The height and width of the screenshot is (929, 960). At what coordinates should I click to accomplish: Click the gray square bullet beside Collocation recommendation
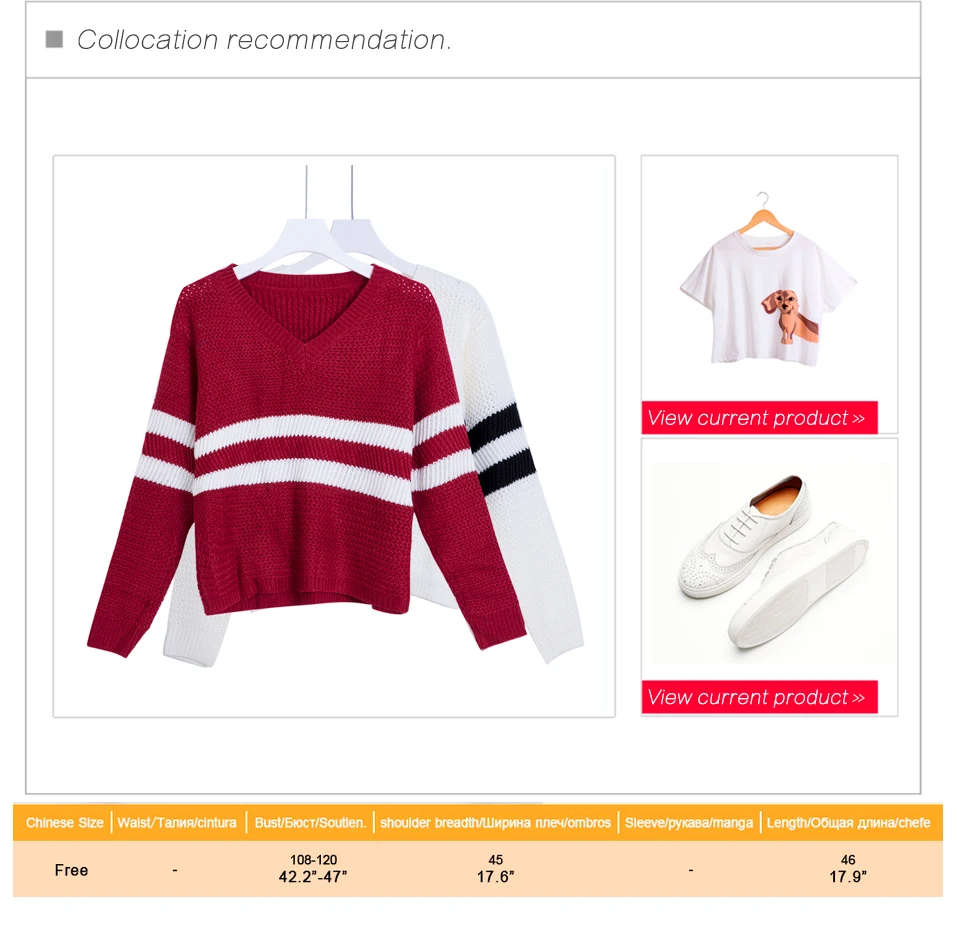coord(54,39)
